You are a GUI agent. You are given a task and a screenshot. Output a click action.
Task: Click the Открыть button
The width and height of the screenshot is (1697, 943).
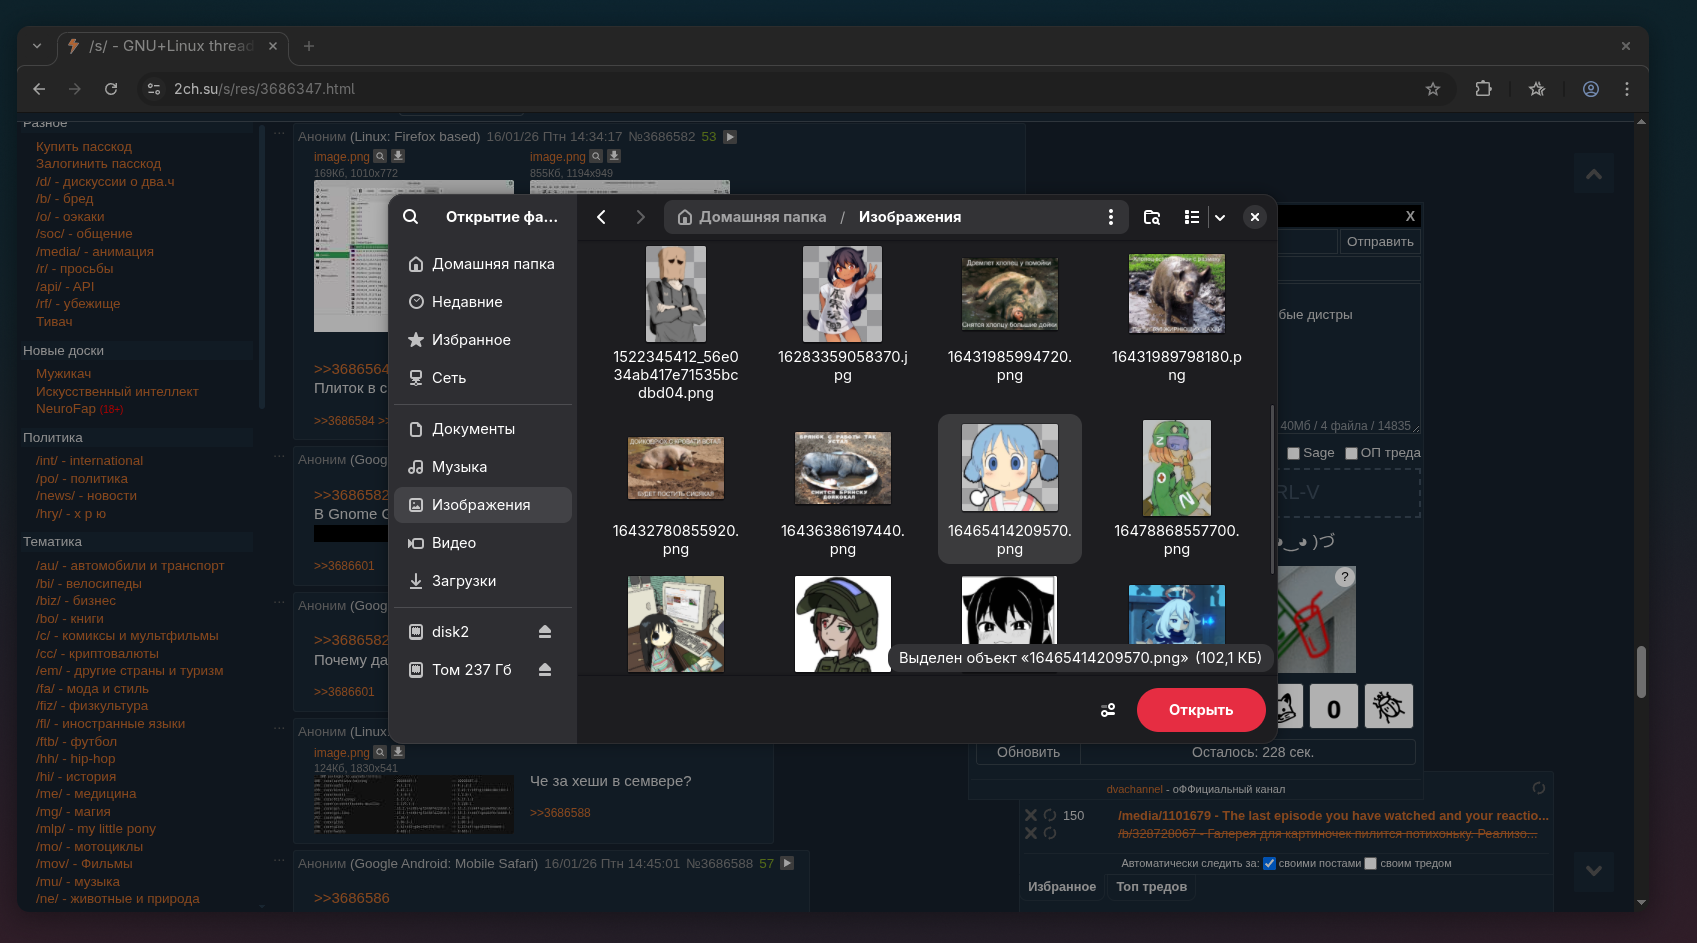pyautogui.click(x=1201, y=710)
